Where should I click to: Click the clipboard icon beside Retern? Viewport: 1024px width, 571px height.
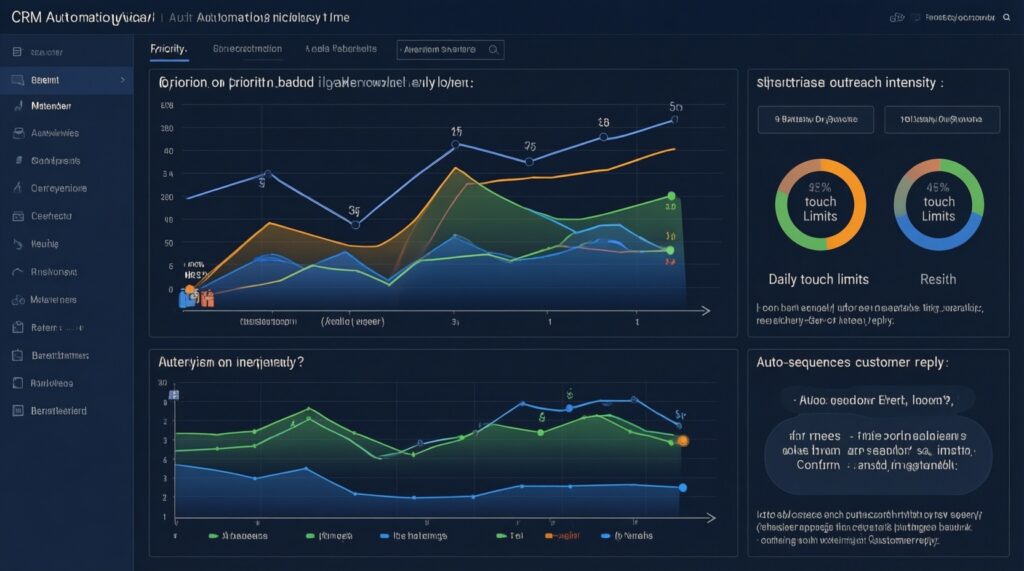click(x=17, y=327)
